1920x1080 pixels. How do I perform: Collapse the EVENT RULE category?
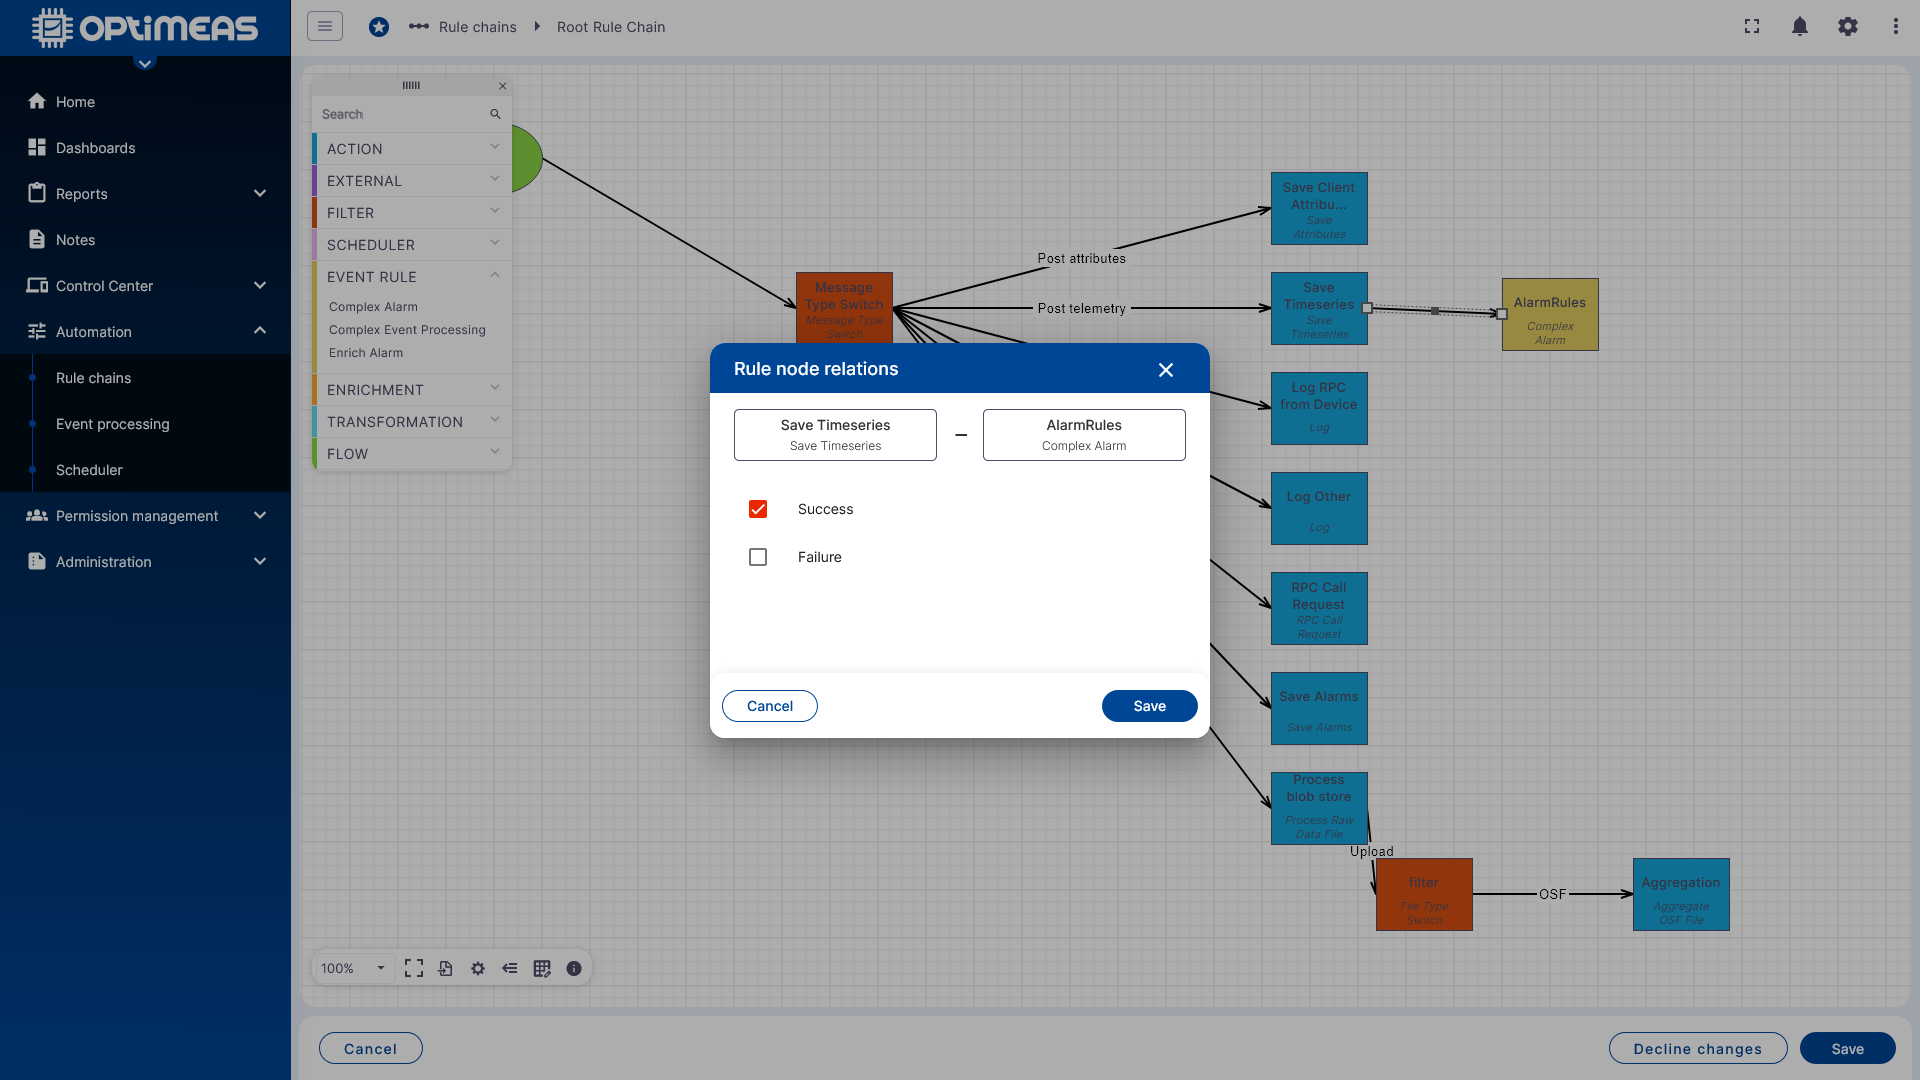(412, 276)
